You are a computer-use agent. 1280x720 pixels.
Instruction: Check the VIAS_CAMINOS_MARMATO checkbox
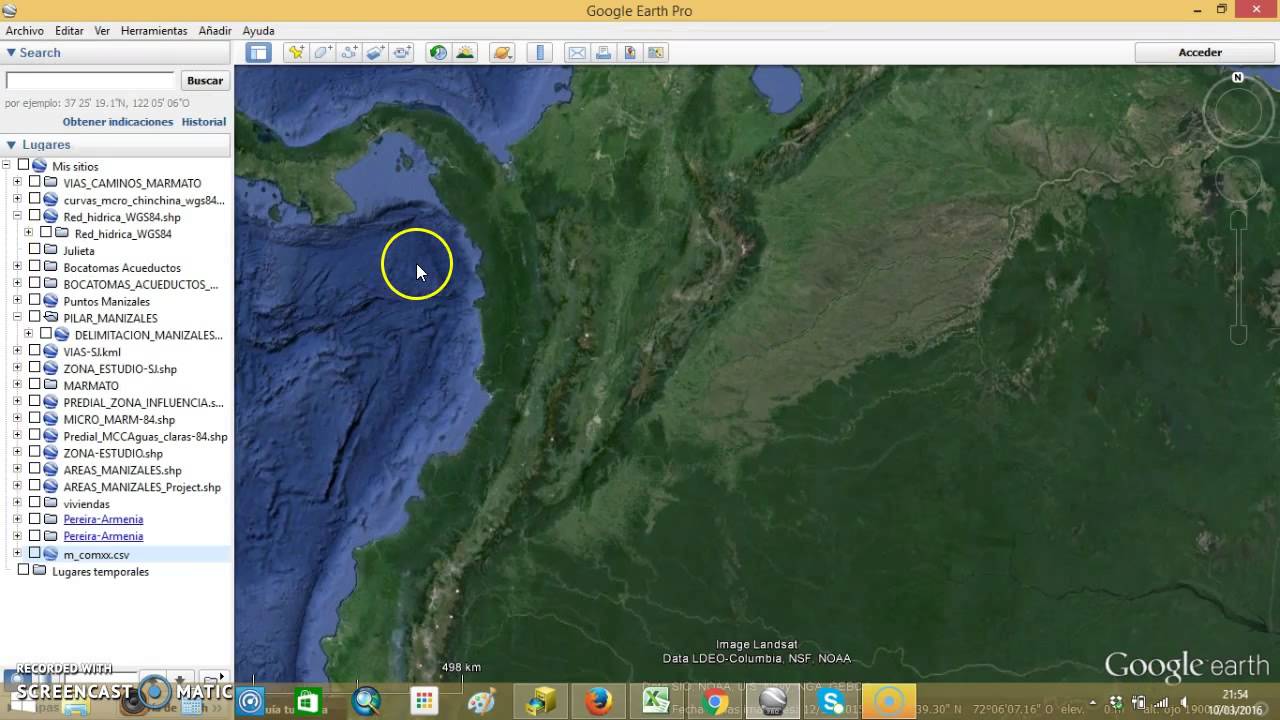coord(35,182)
